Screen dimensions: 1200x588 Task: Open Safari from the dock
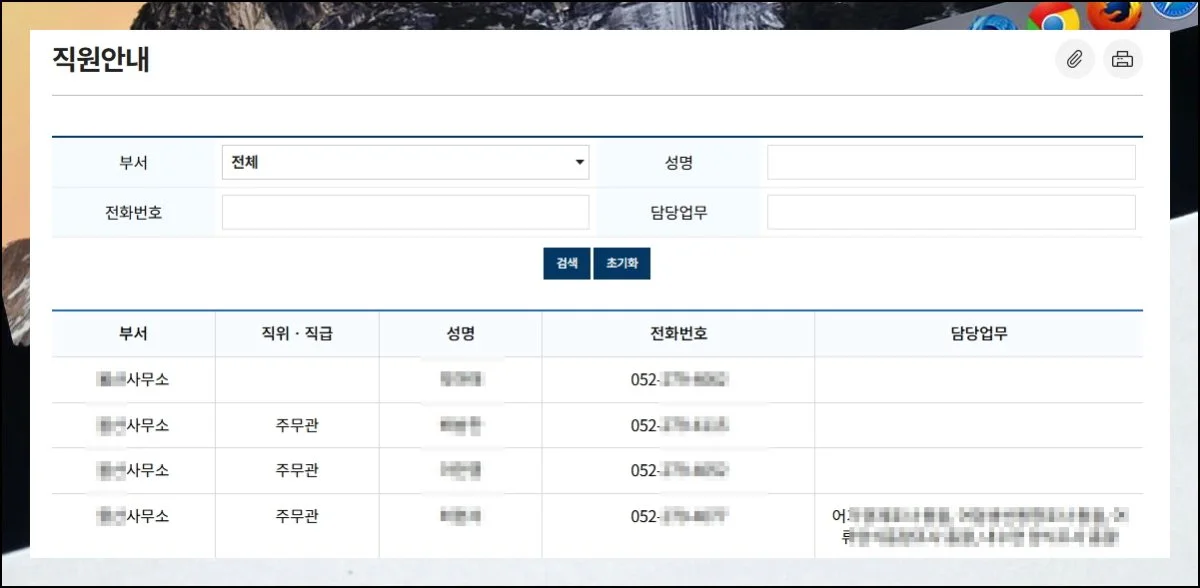tap(1176, 10)
